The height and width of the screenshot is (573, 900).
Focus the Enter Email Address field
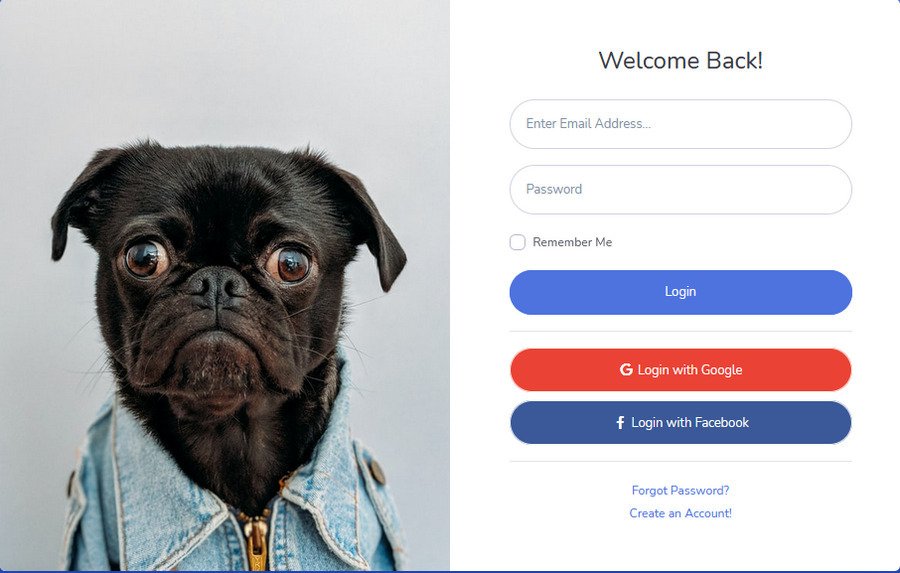click(680, 124)
